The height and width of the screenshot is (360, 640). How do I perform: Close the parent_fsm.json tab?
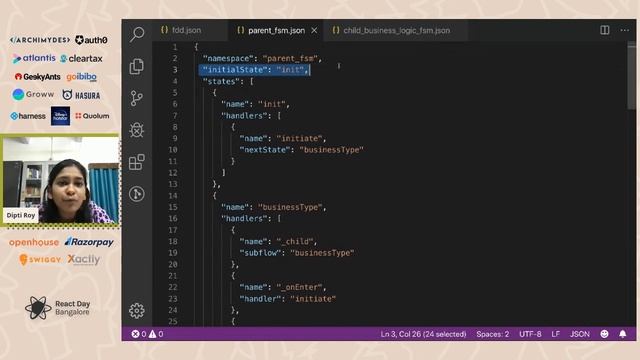tap(314, 30)
